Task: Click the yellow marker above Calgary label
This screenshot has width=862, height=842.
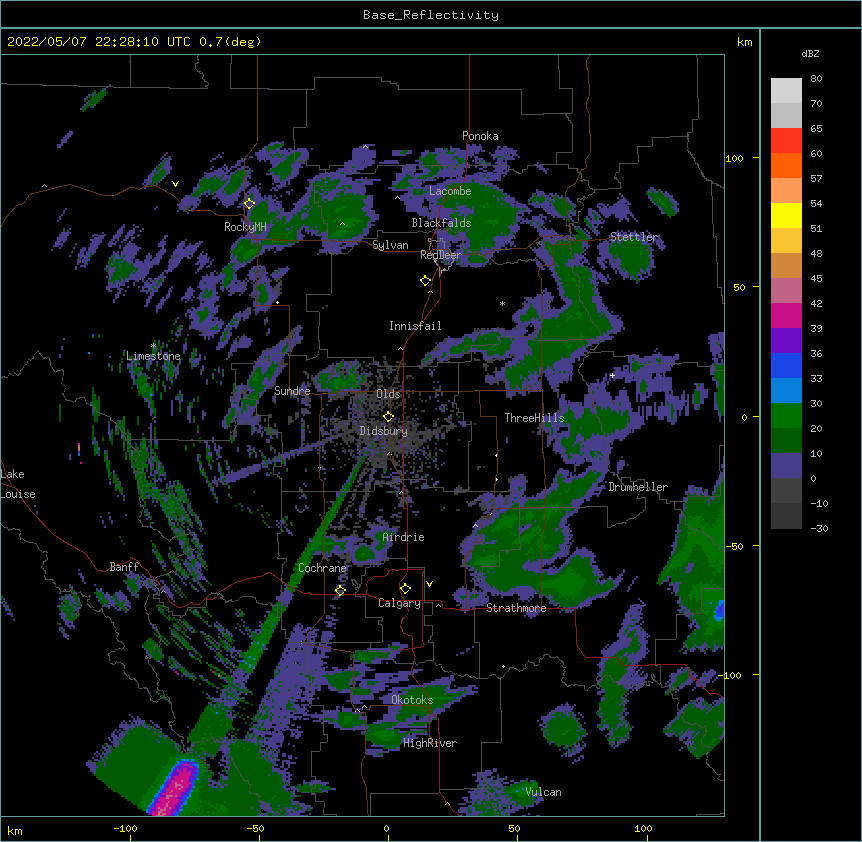Action: (405, 589)
